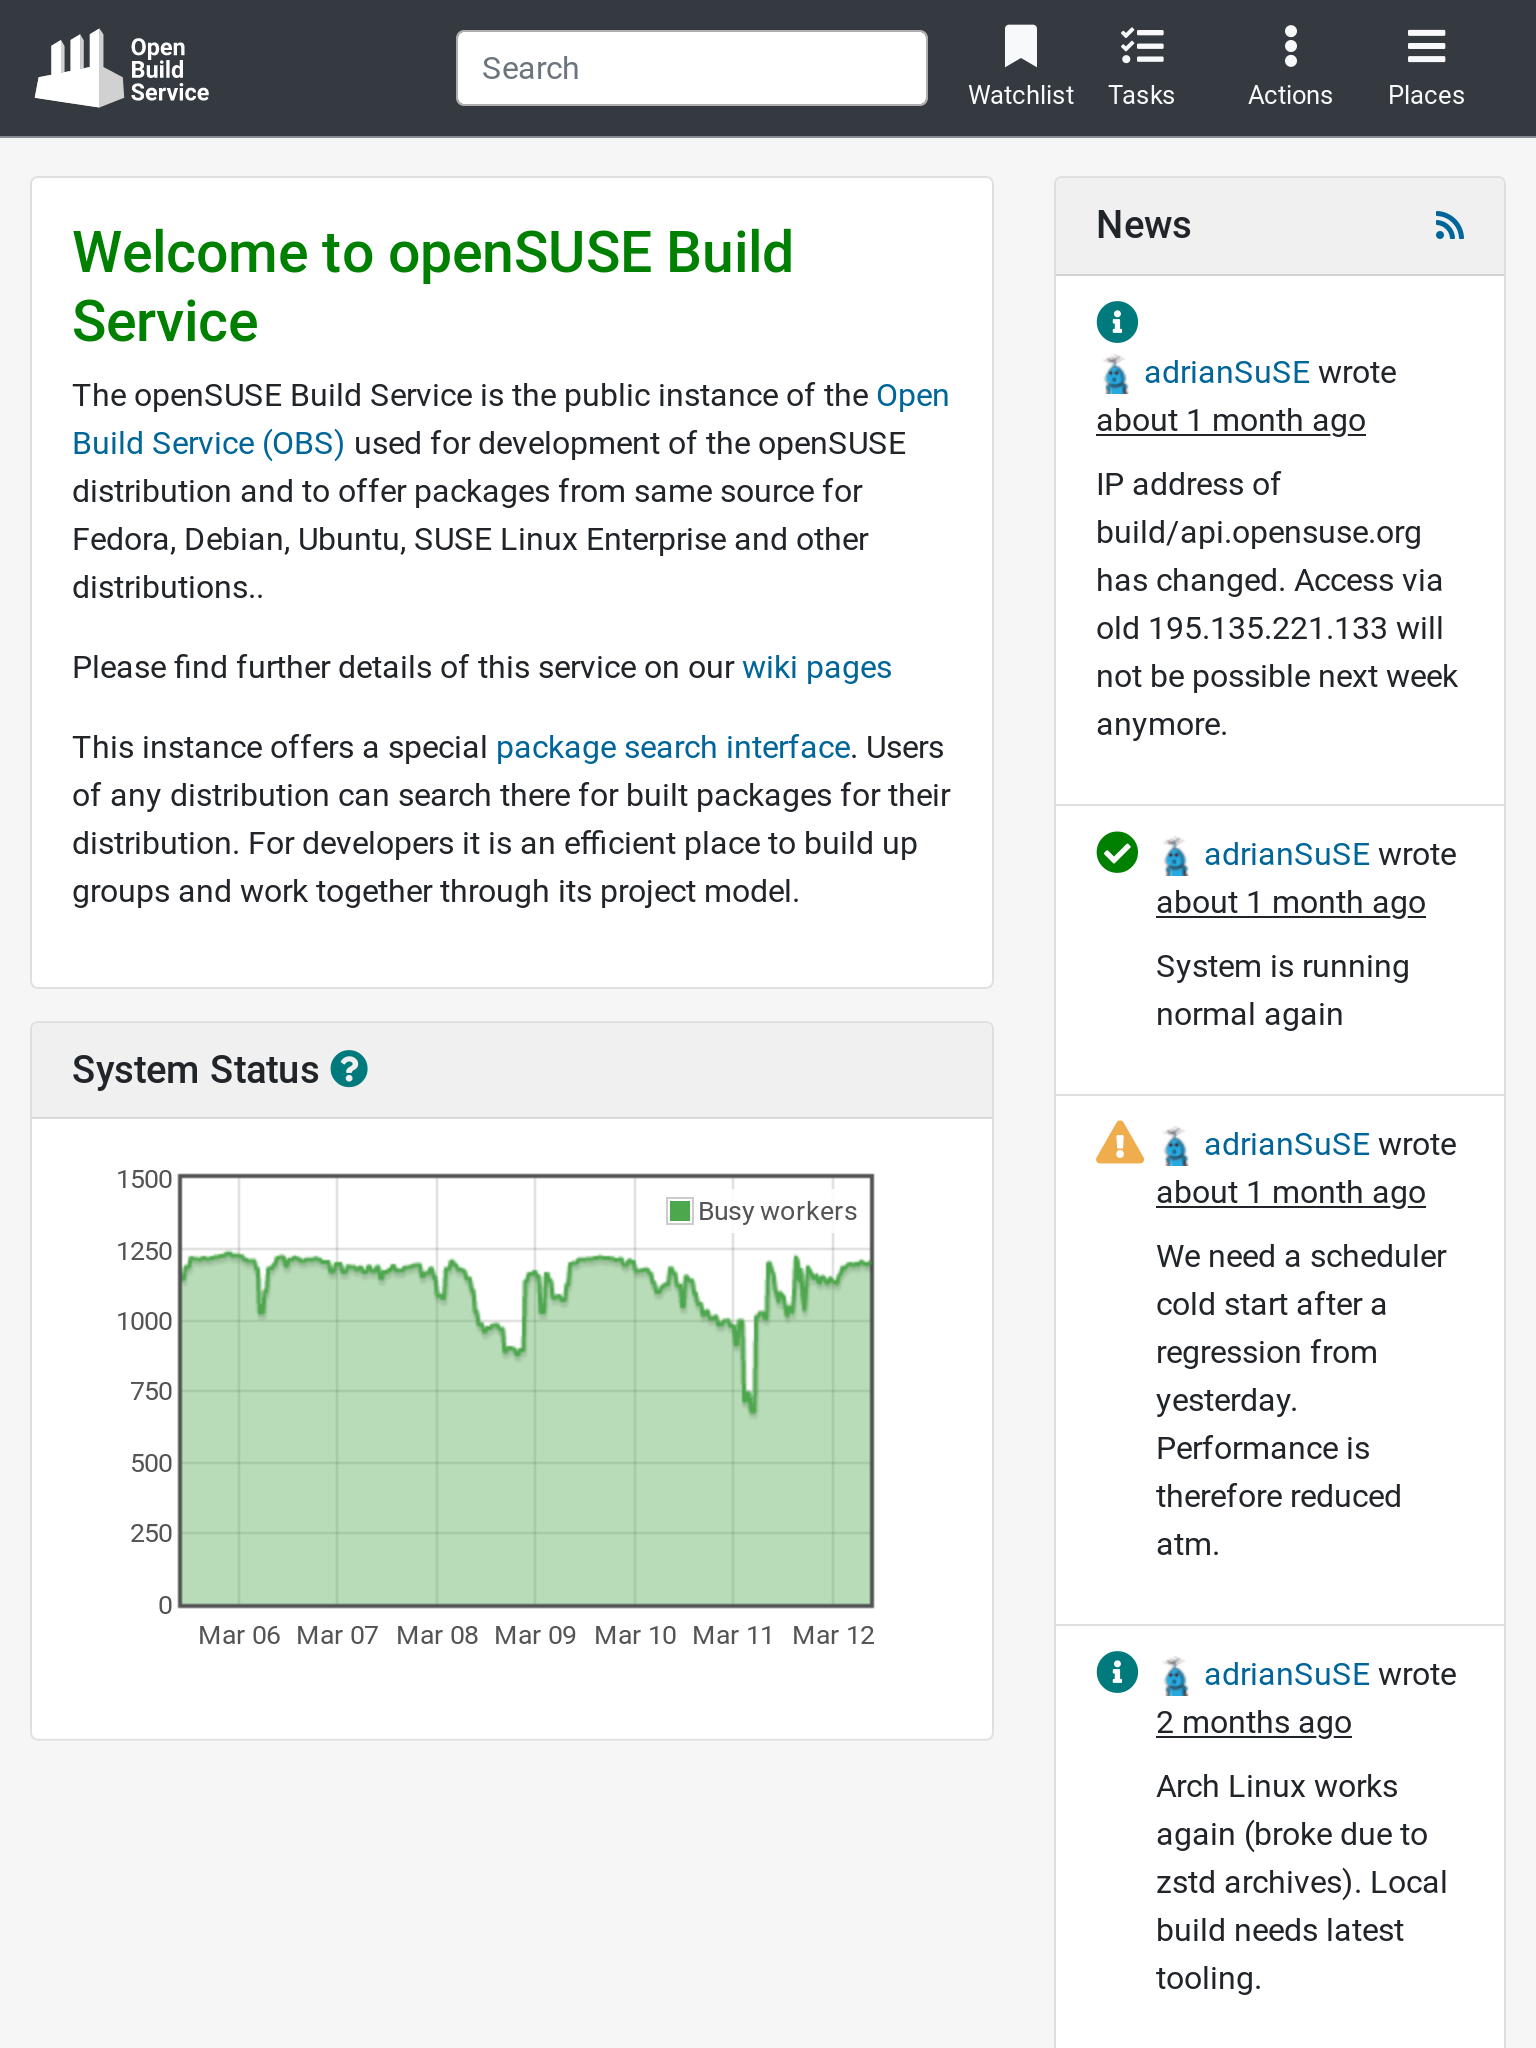Click the News RSS feed icon
The width and height of the screenshot is (1536, 2048).
[1449, 225]
